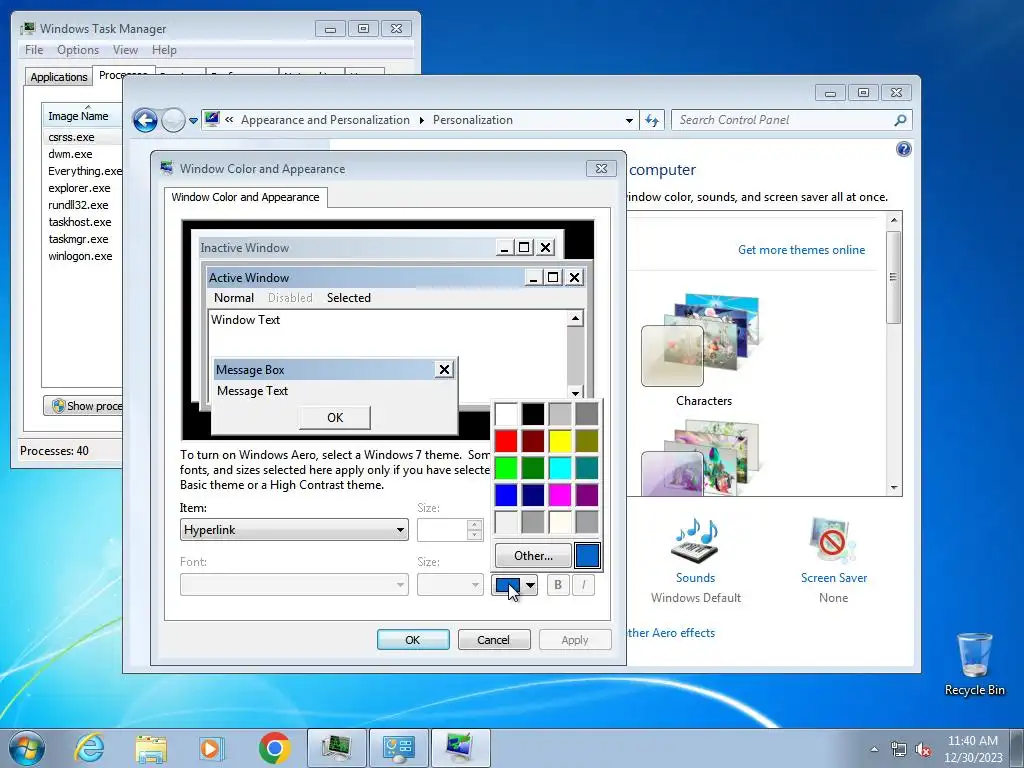Pick the purple color swatch

[586, 495]
